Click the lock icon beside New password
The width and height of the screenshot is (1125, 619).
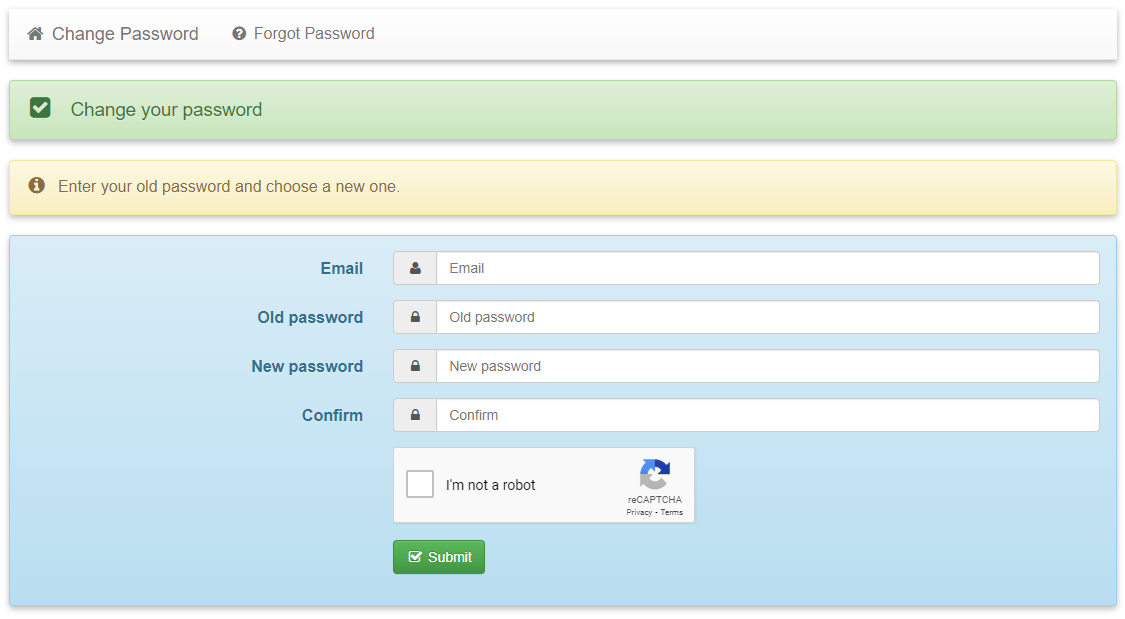click(415, 366)
